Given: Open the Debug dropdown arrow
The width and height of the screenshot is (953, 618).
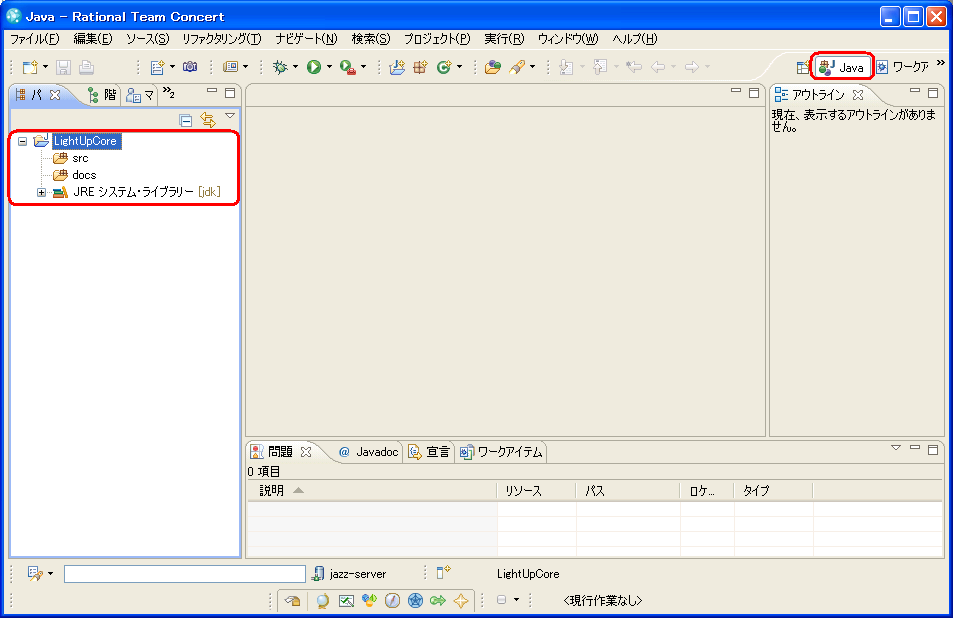Looking at the screenshot, I should (x=295, y=67).
